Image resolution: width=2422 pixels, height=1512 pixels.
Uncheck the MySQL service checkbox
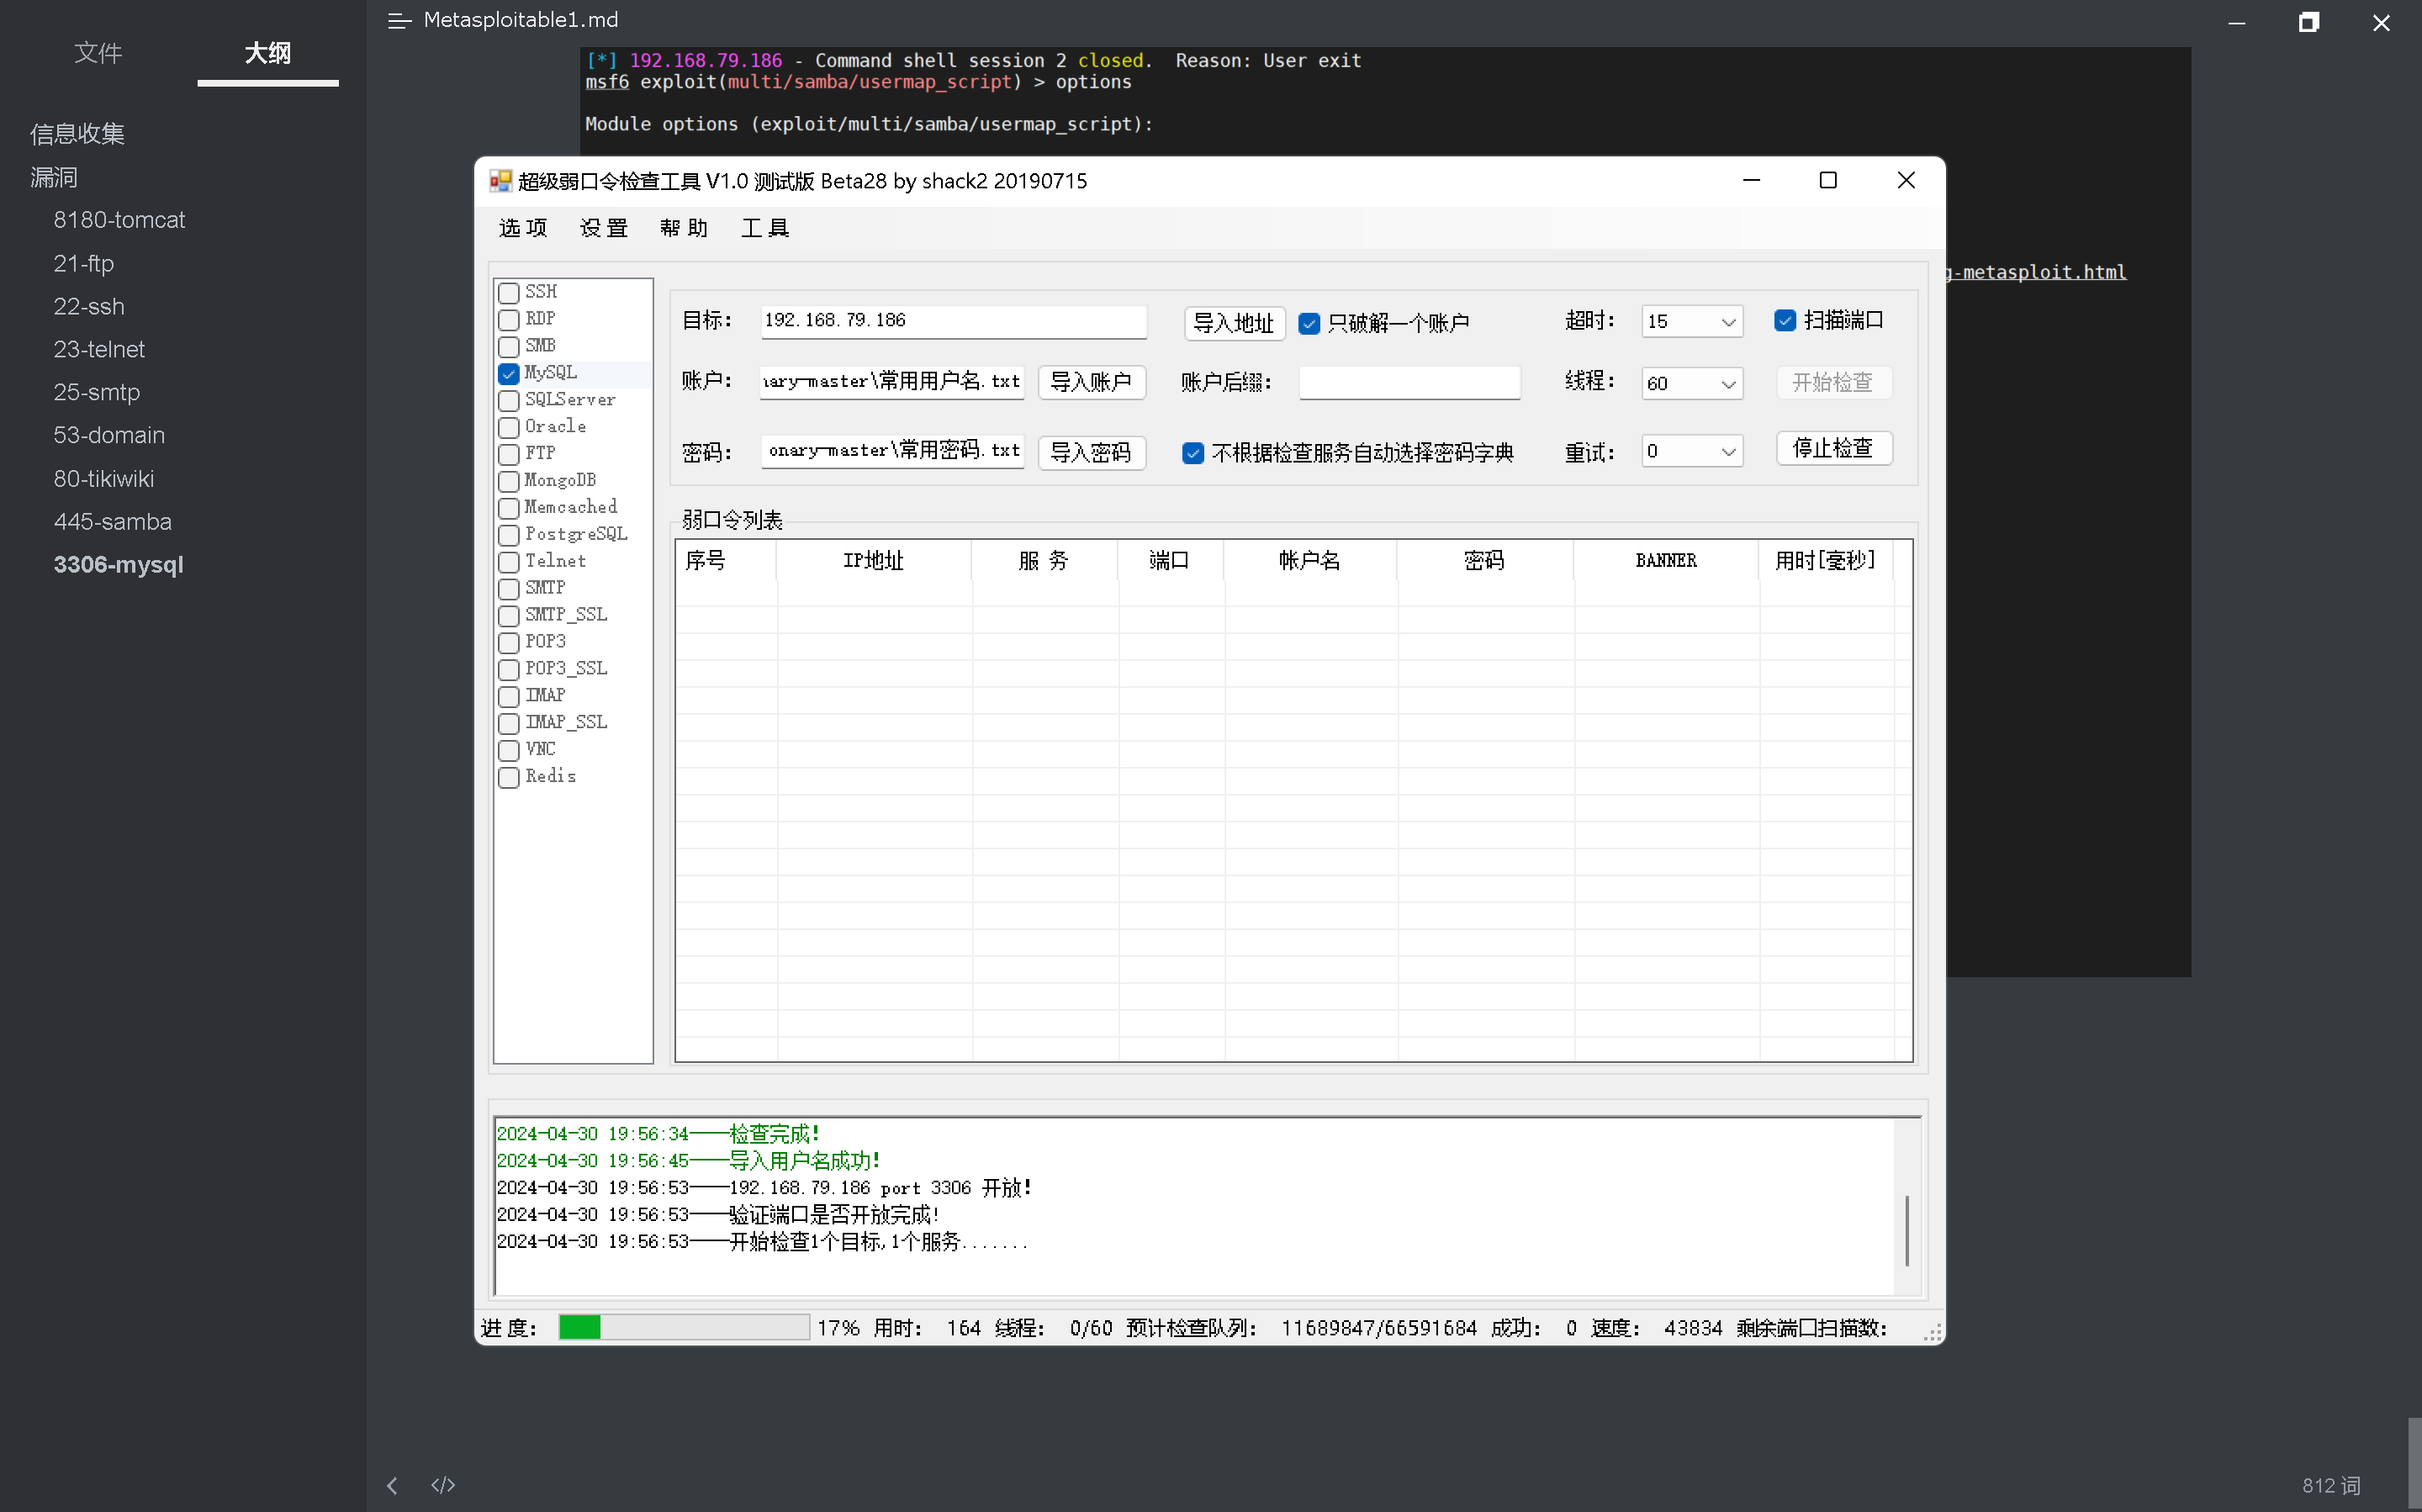pyautogui.click(x=509, y=373)
